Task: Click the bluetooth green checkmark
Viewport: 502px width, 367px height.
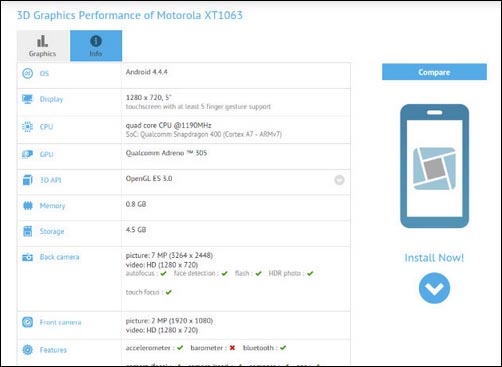Action: [283, 348]
